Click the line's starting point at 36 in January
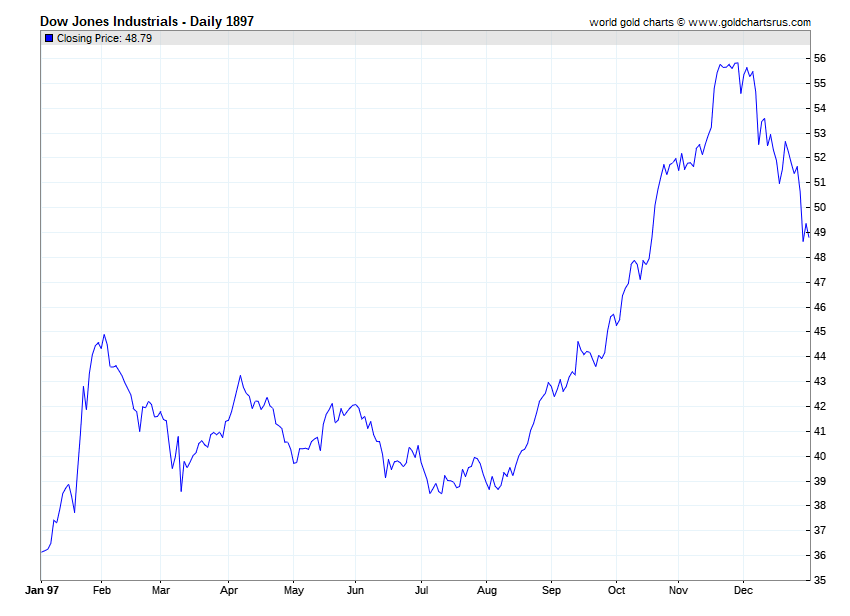Screen dimensions: 850x616 pyautogui.click(x=42, y=552)
